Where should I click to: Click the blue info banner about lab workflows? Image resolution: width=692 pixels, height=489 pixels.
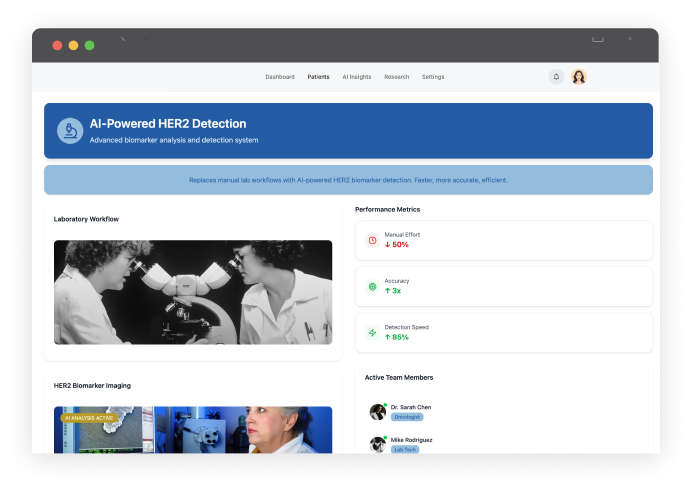tap(348, 180)
